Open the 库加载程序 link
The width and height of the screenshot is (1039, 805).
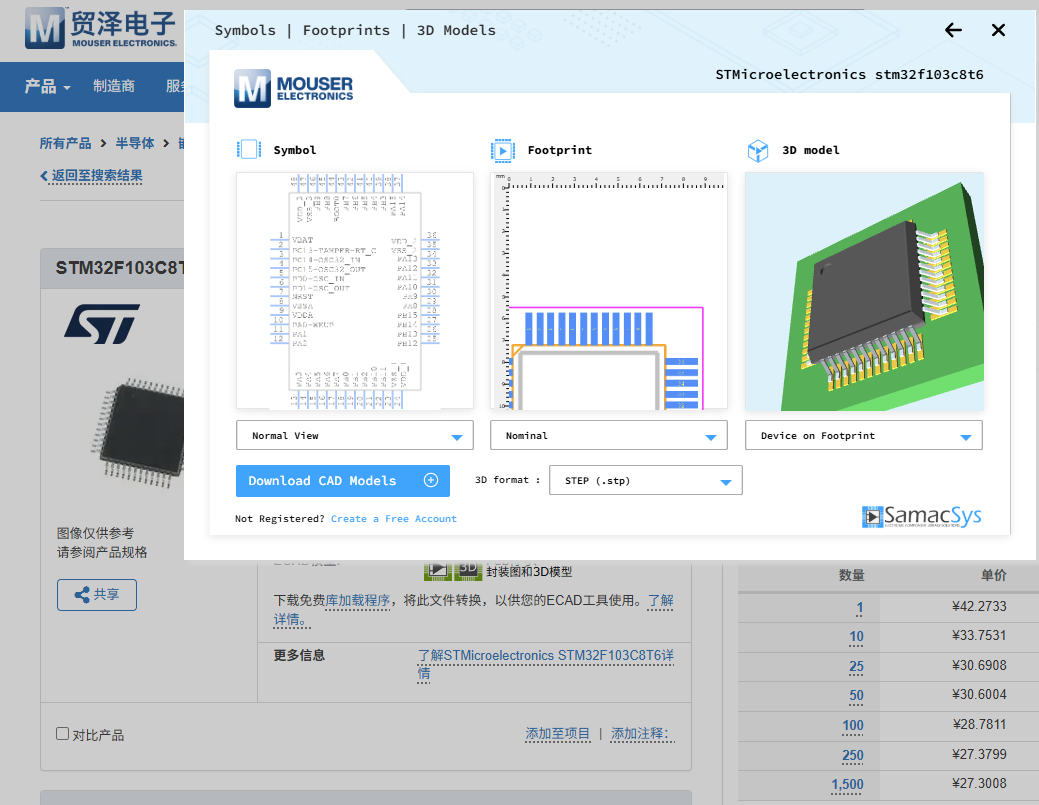357,600
